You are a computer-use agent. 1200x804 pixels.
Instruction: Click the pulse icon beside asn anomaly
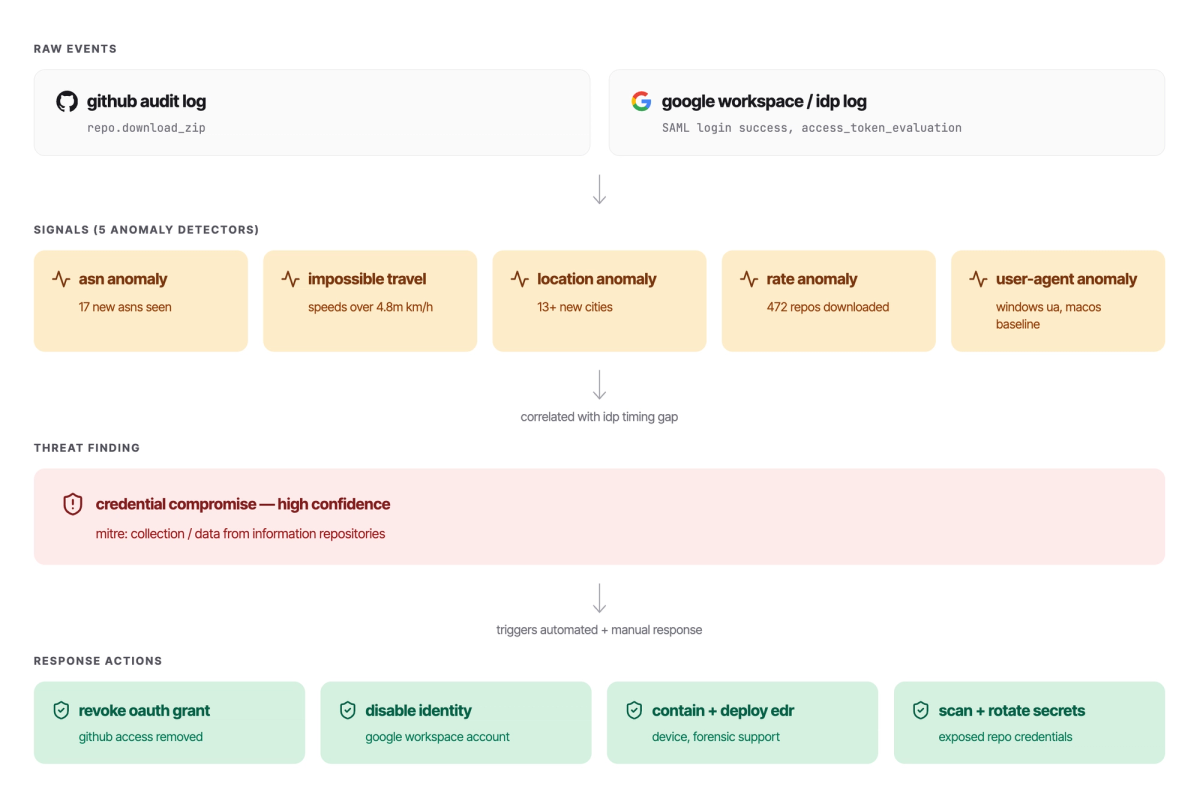(61, 279)
